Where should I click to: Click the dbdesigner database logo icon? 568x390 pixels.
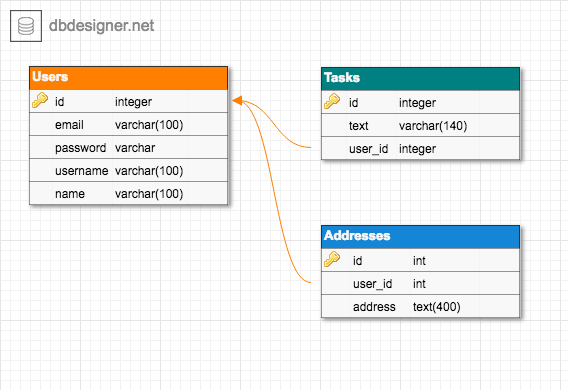[x=26, y=26]
